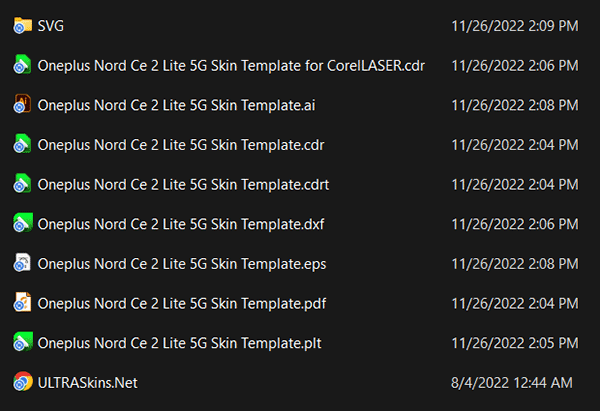Click the SVG folder icon

22,26
